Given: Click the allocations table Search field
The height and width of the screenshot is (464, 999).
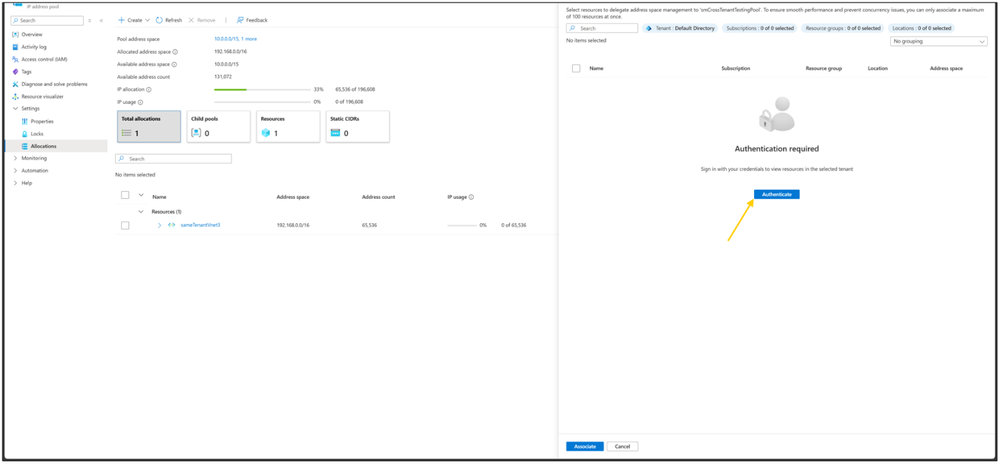Looking at the screenshot, I should click(x=173, y=159).
